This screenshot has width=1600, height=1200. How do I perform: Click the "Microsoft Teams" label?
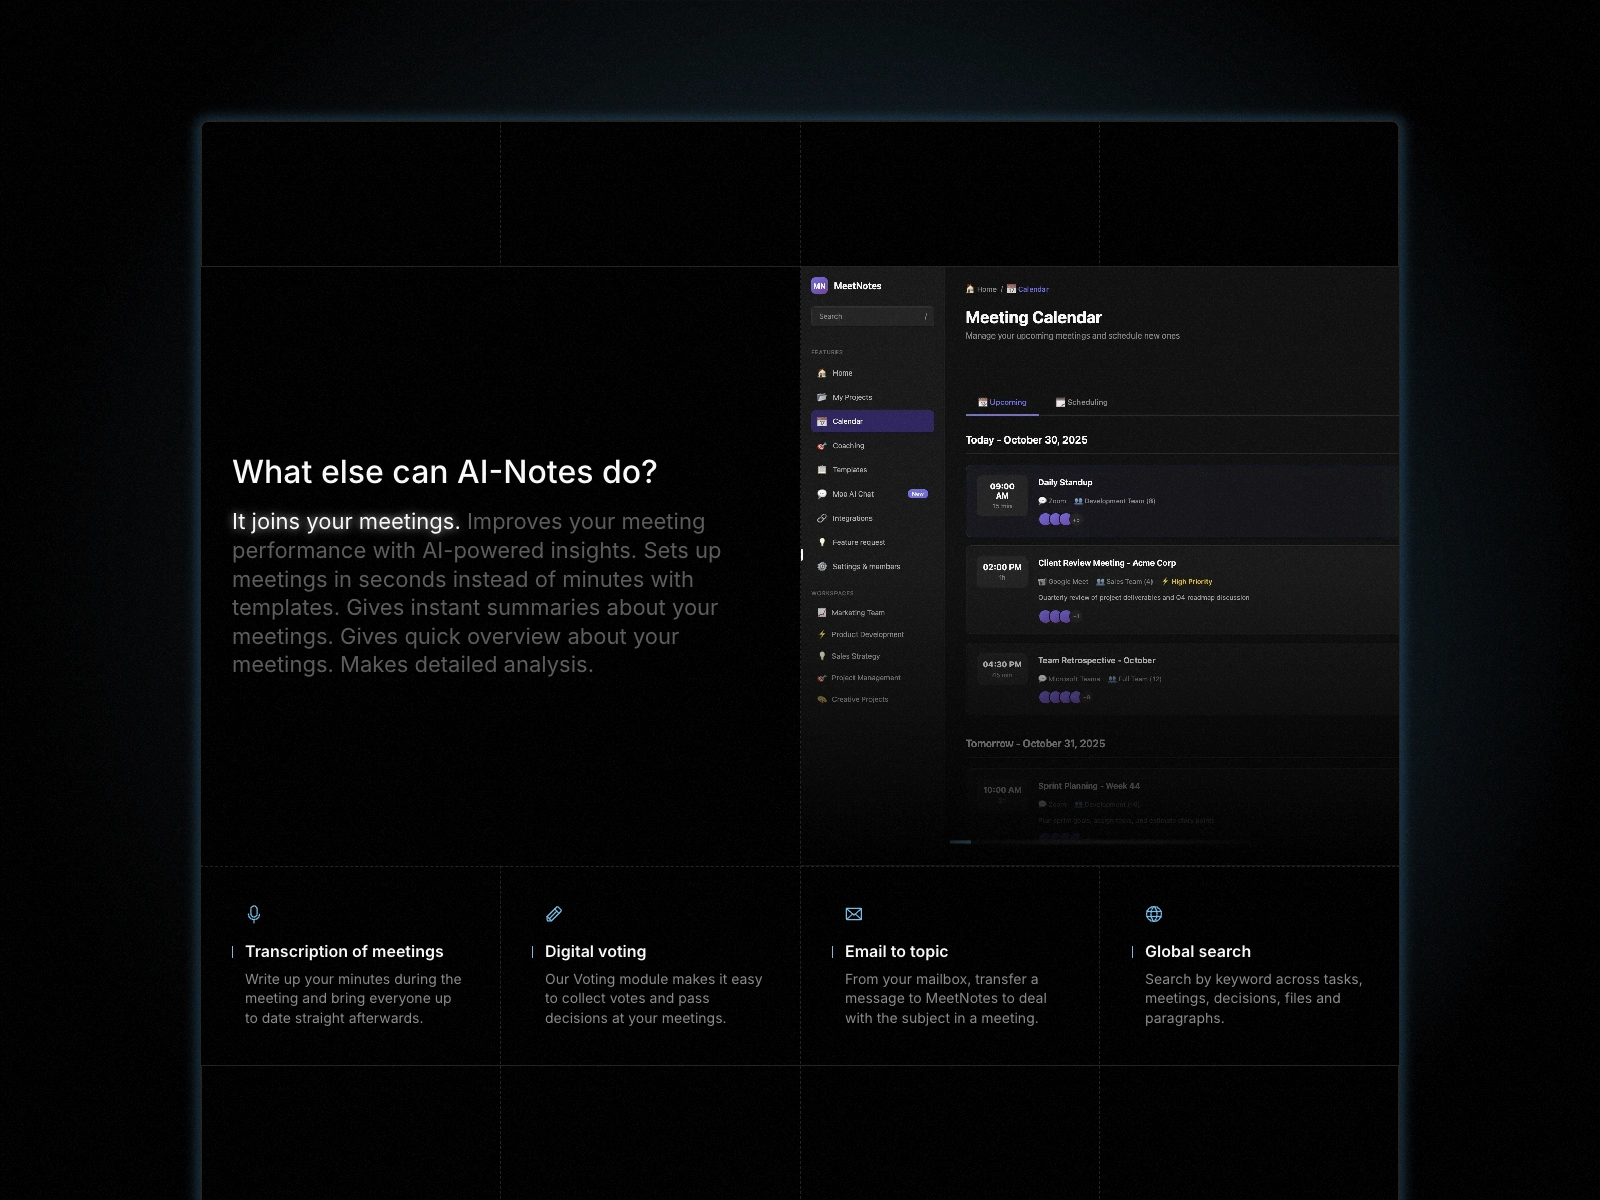click(x=1074, y=679)
